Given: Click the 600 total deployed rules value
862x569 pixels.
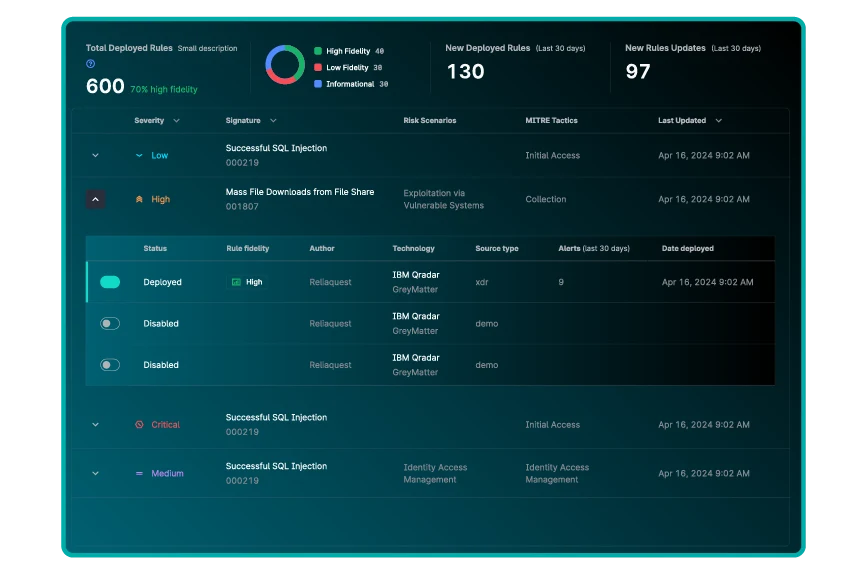Looking at the screenshot, I should pyautogui.click(x=105, y=86).
